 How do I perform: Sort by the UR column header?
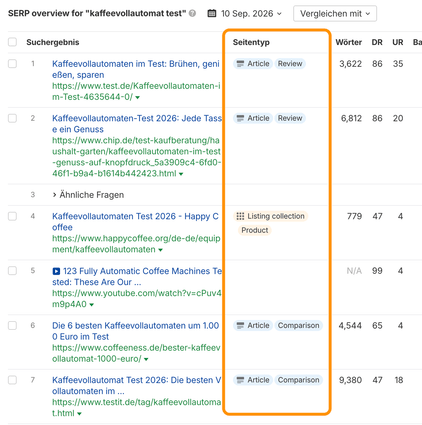coord(398,42)
